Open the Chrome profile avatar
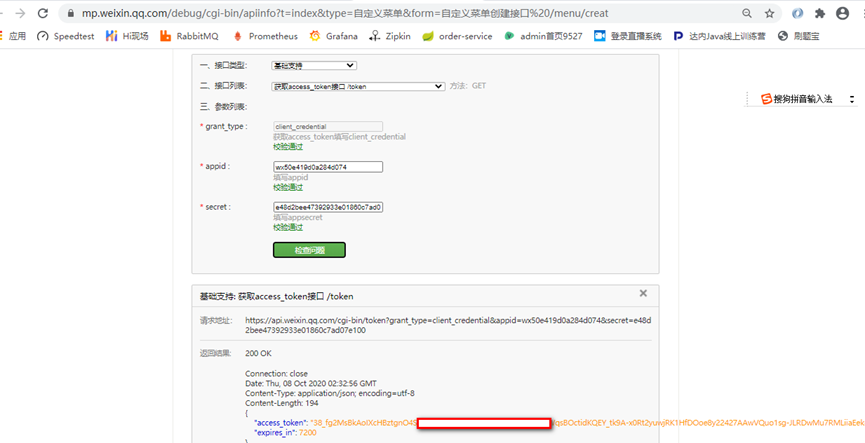 click(x=842, y=13)
